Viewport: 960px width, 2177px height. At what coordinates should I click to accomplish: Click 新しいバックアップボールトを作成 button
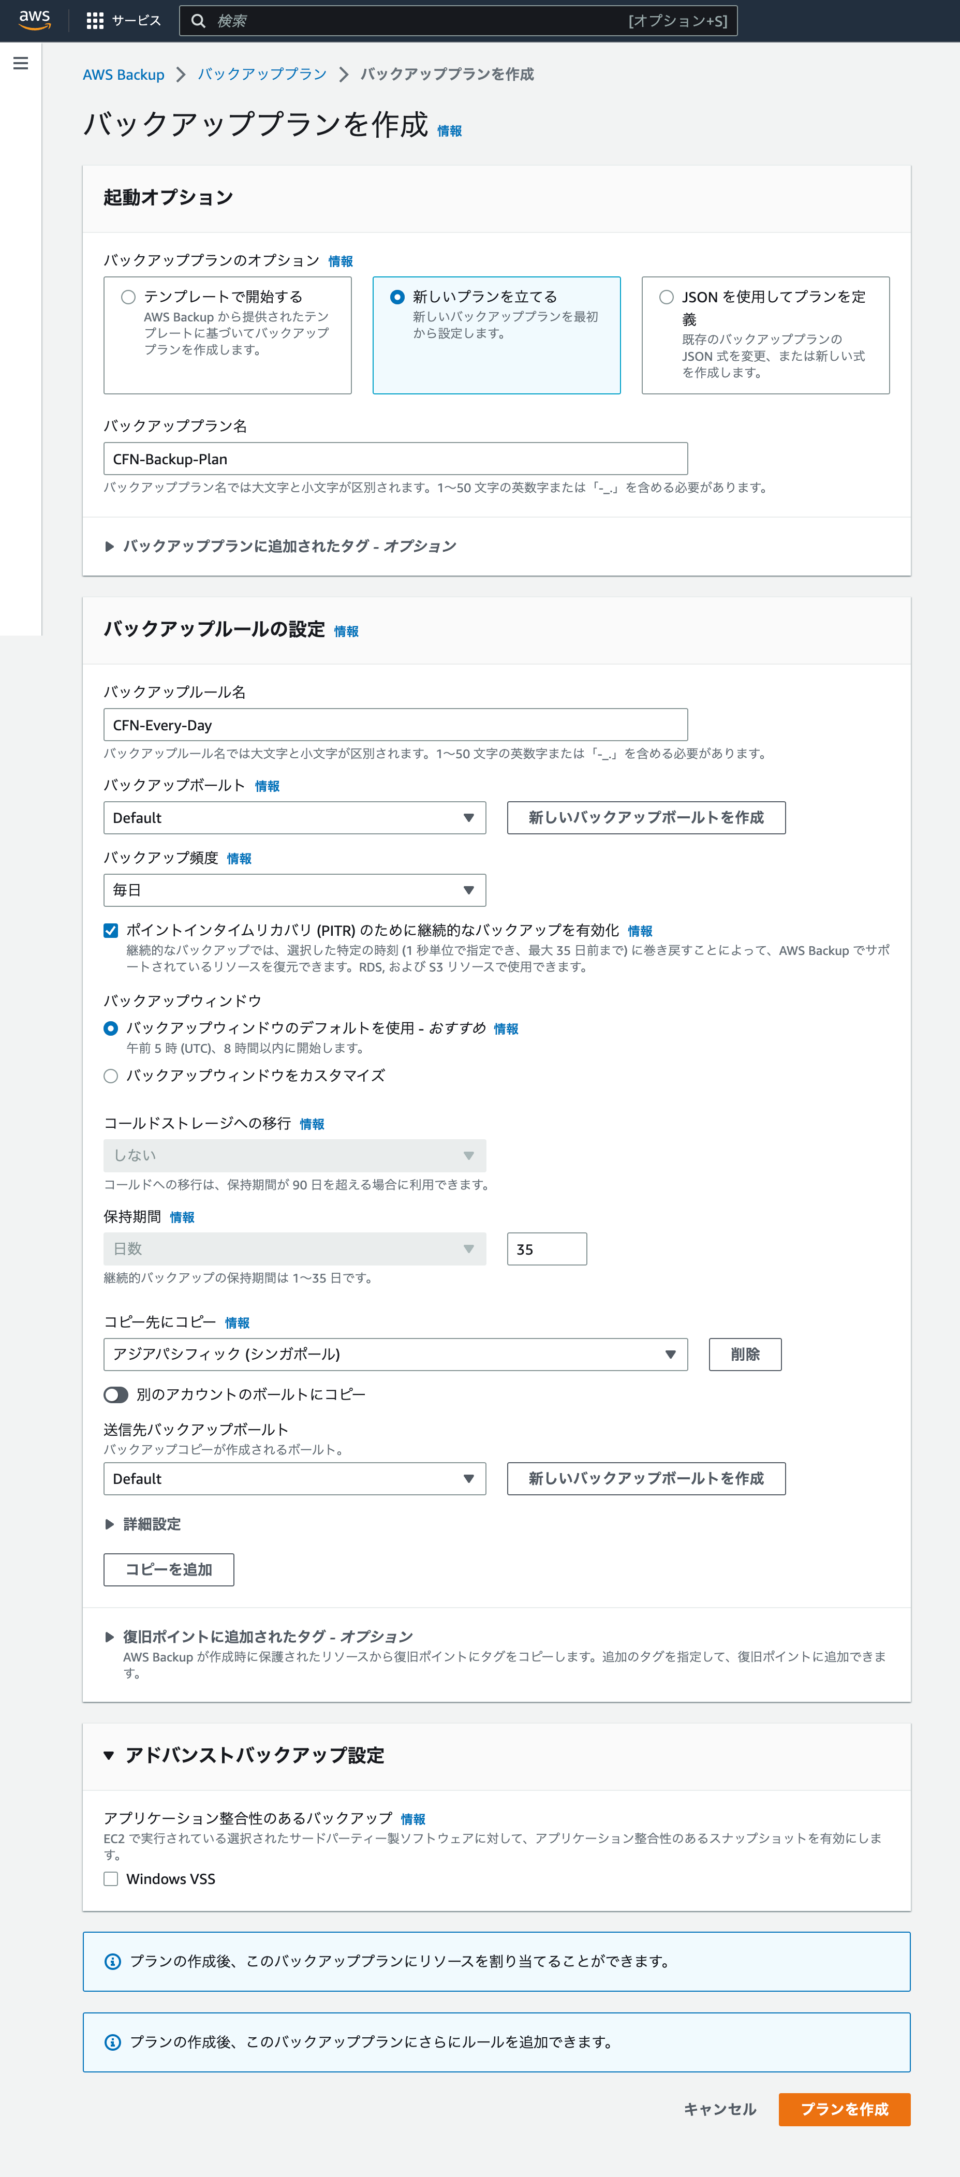646,817
